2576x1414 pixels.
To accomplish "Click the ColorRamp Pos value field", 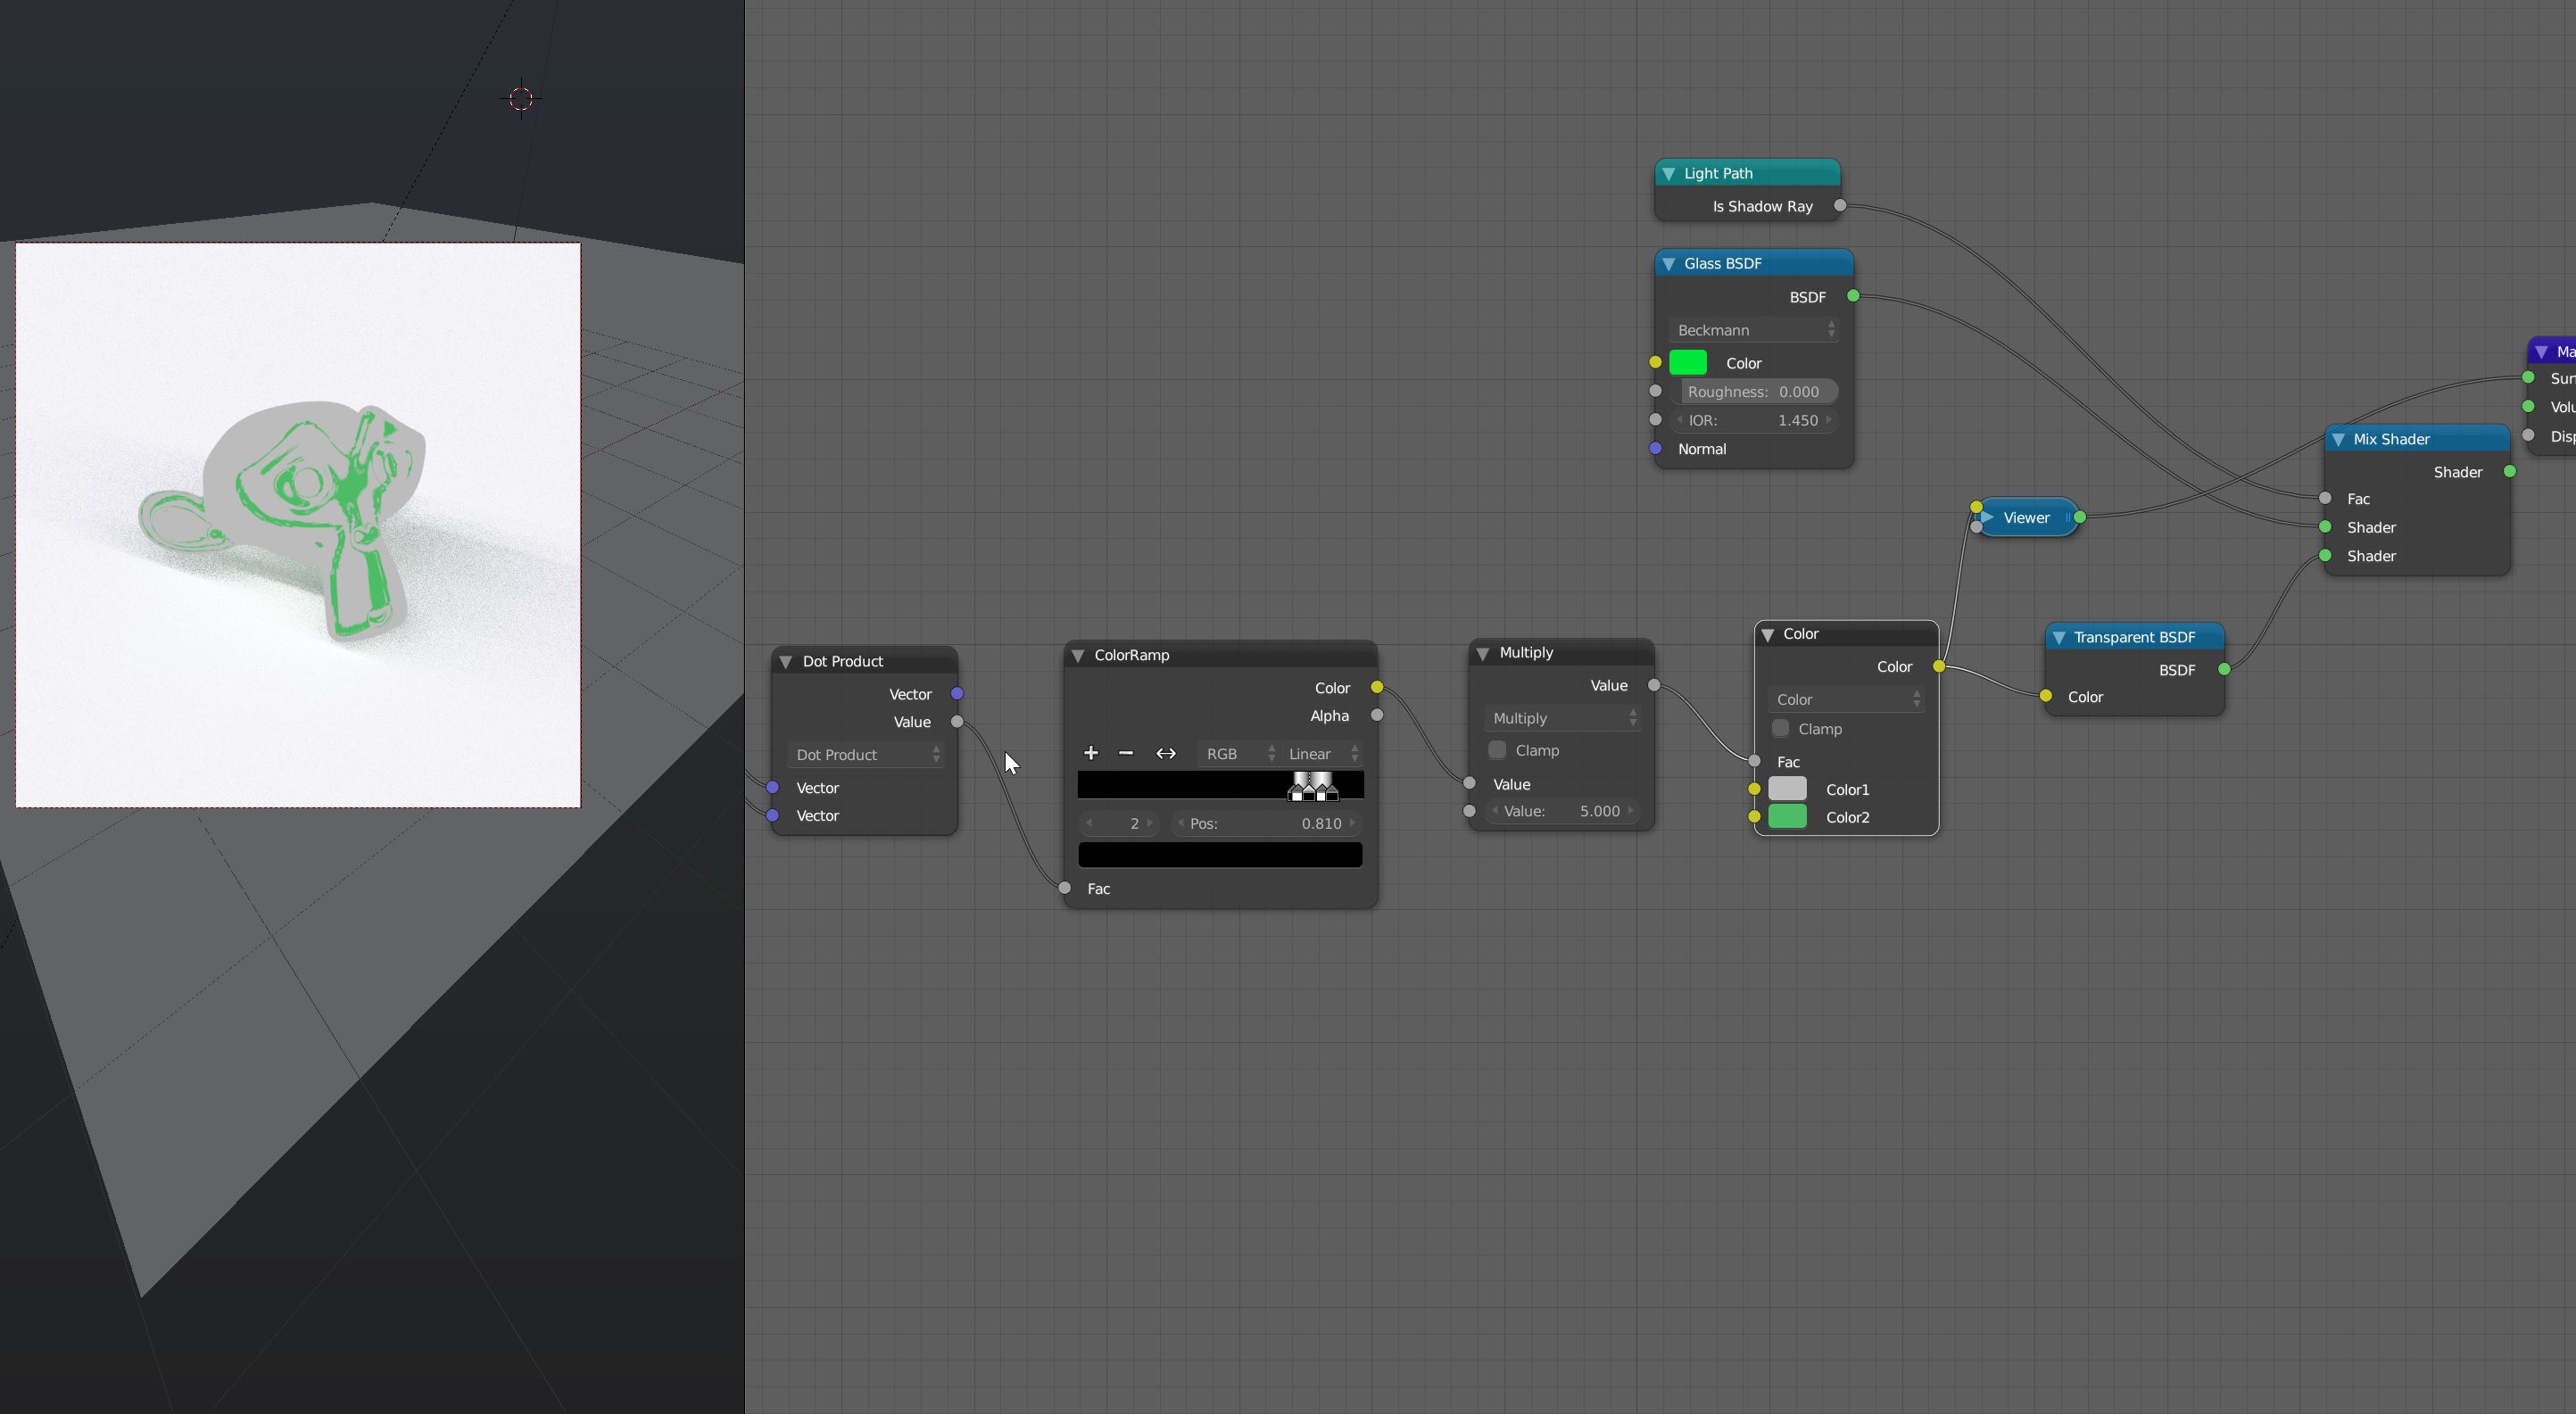I will pyautogui.click(x=1266, y=824).
